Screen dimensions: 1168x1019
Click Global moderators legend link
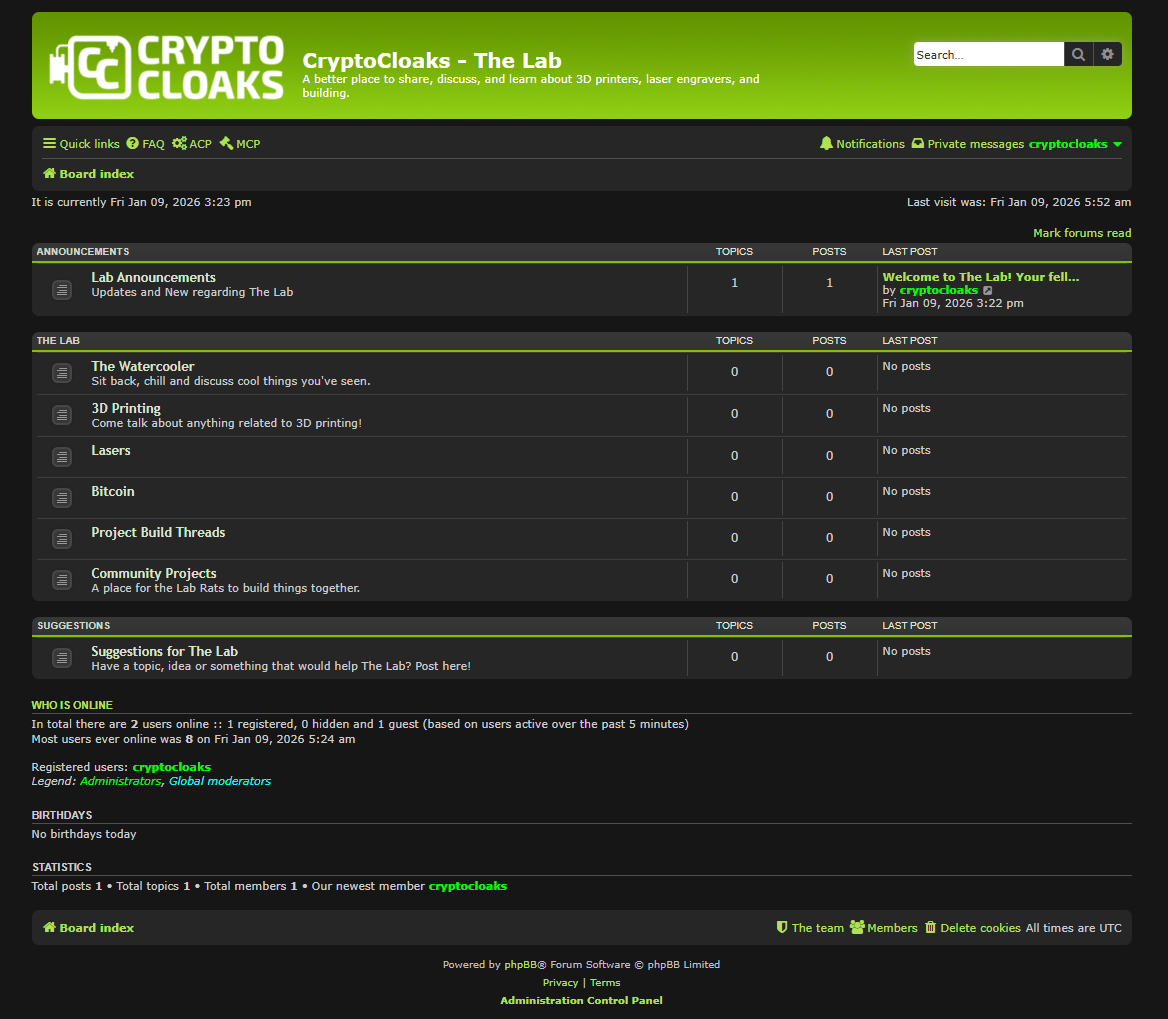[x=220, y=781]
